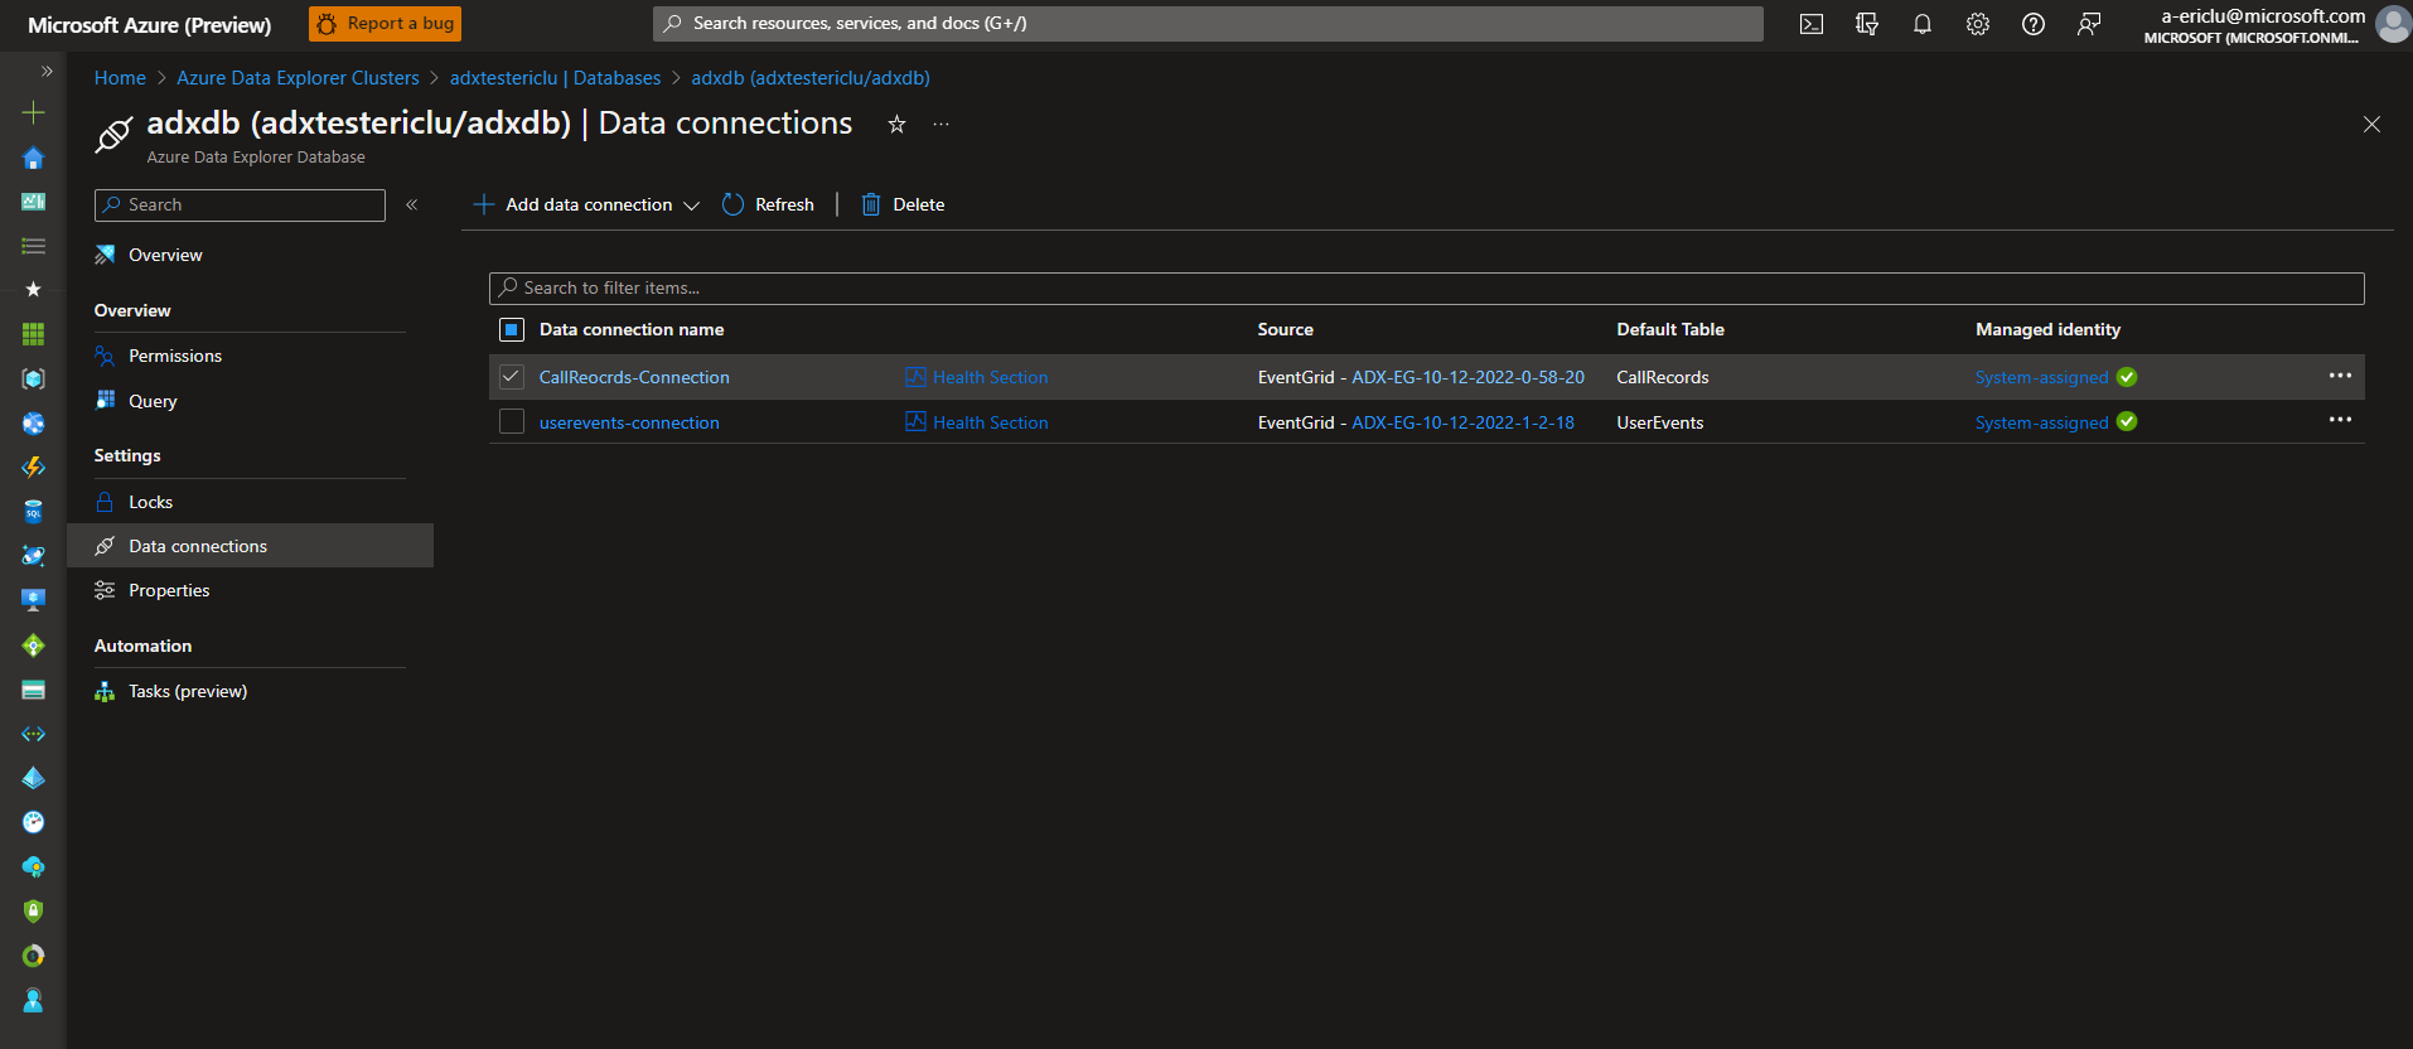Focus the Search to filter items field
This screenshot has width=2413, height=1049.
[1426, 288]
